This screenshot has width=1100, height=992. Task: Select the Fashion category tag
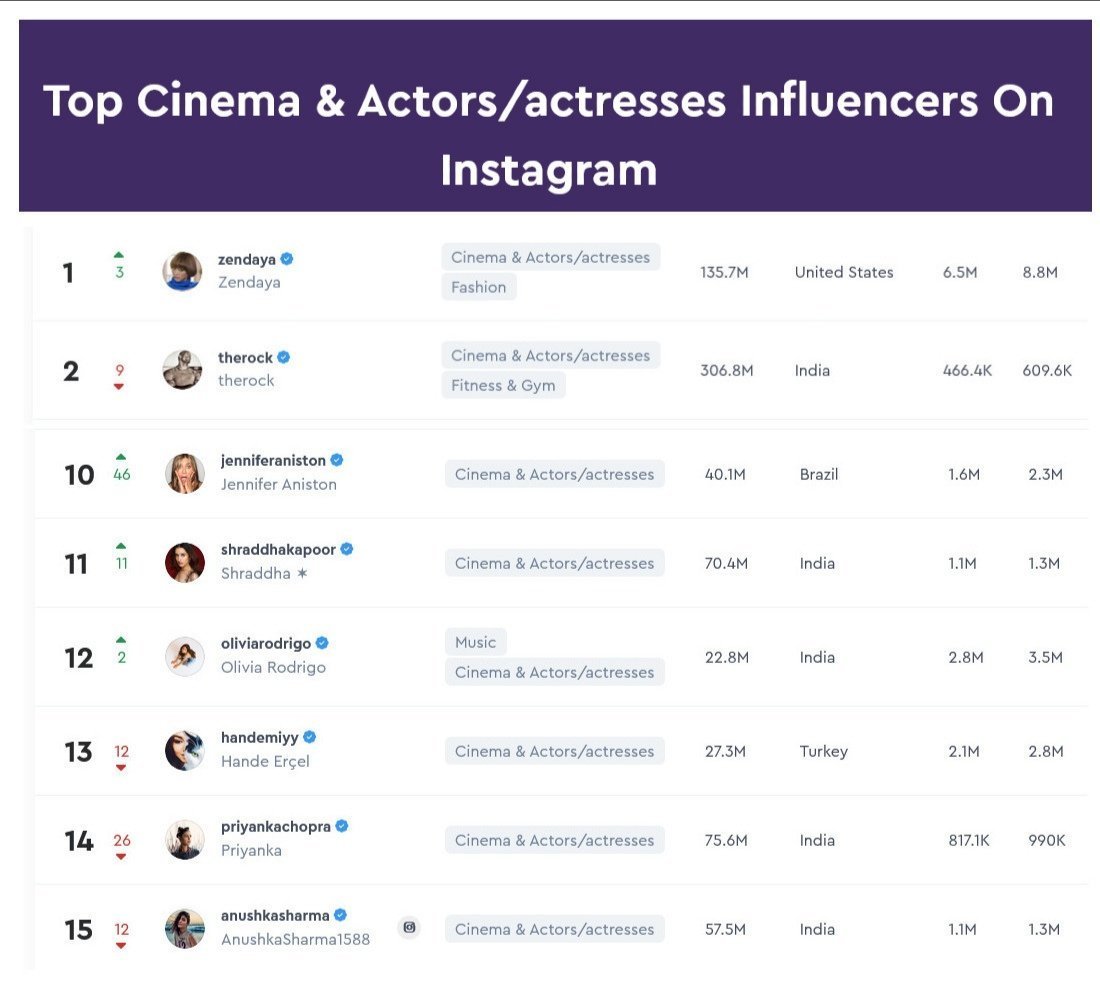(478, 287)
